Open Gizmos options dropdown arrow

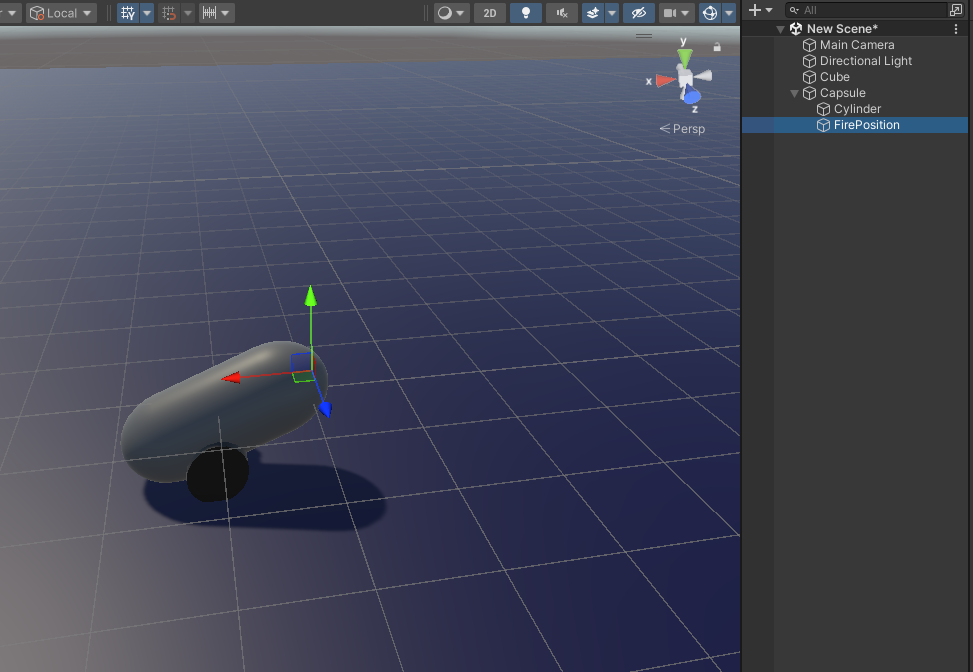[x=729, y=13]
